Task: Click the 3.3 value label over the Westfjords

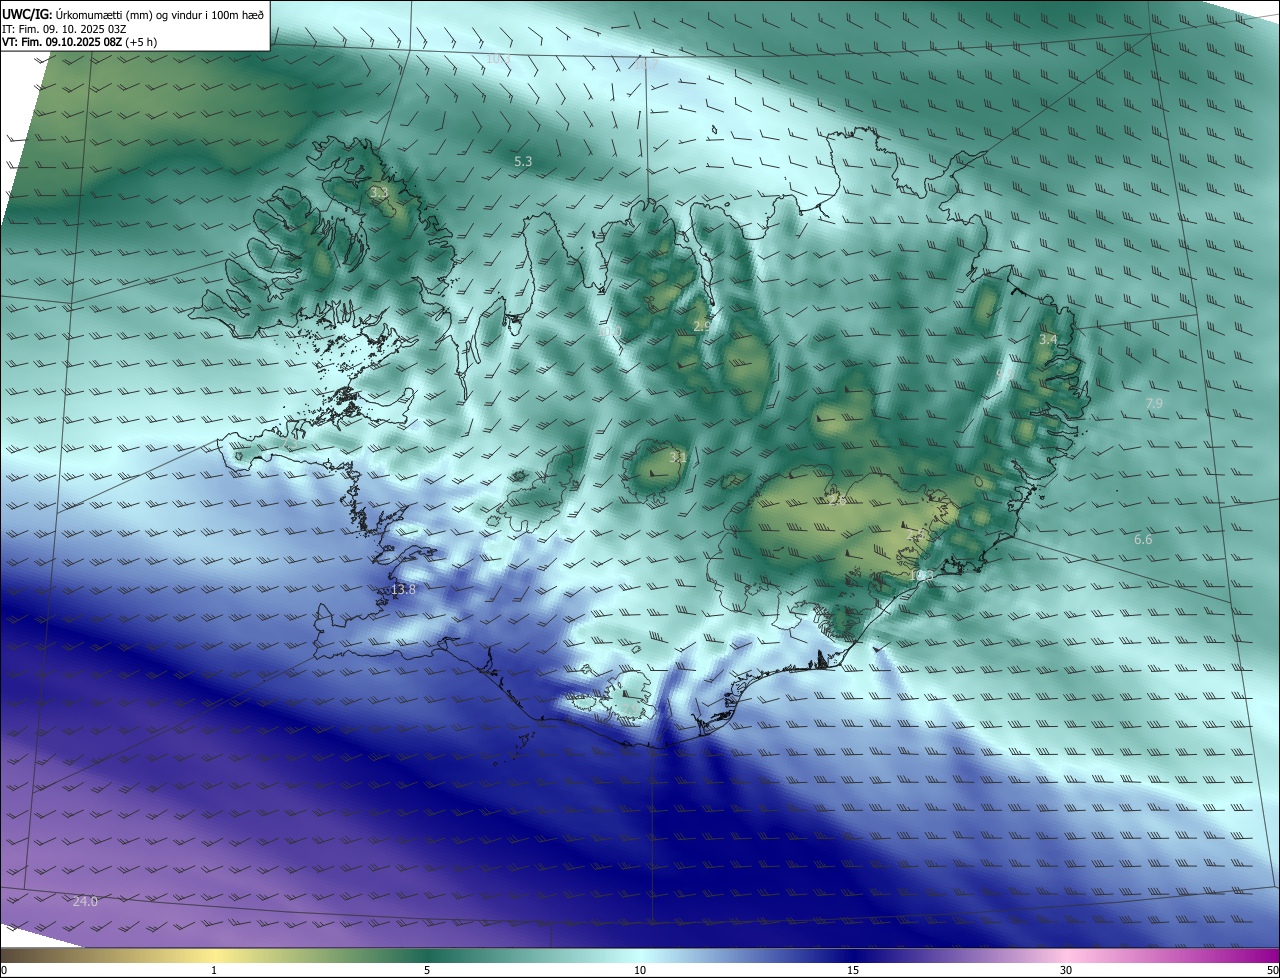Action: coord(379,192)
